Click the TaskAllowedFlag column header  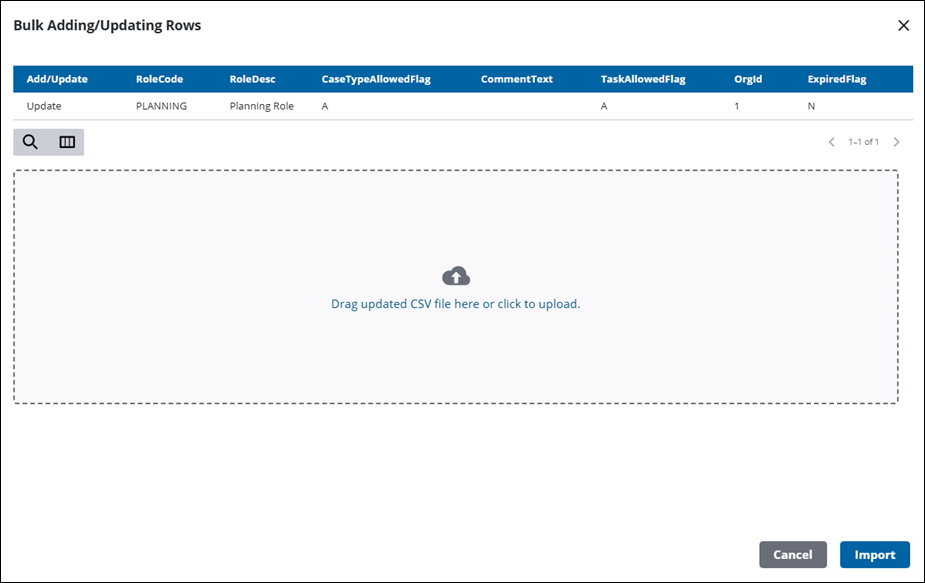pyautogui.click(x=643, y=79)
